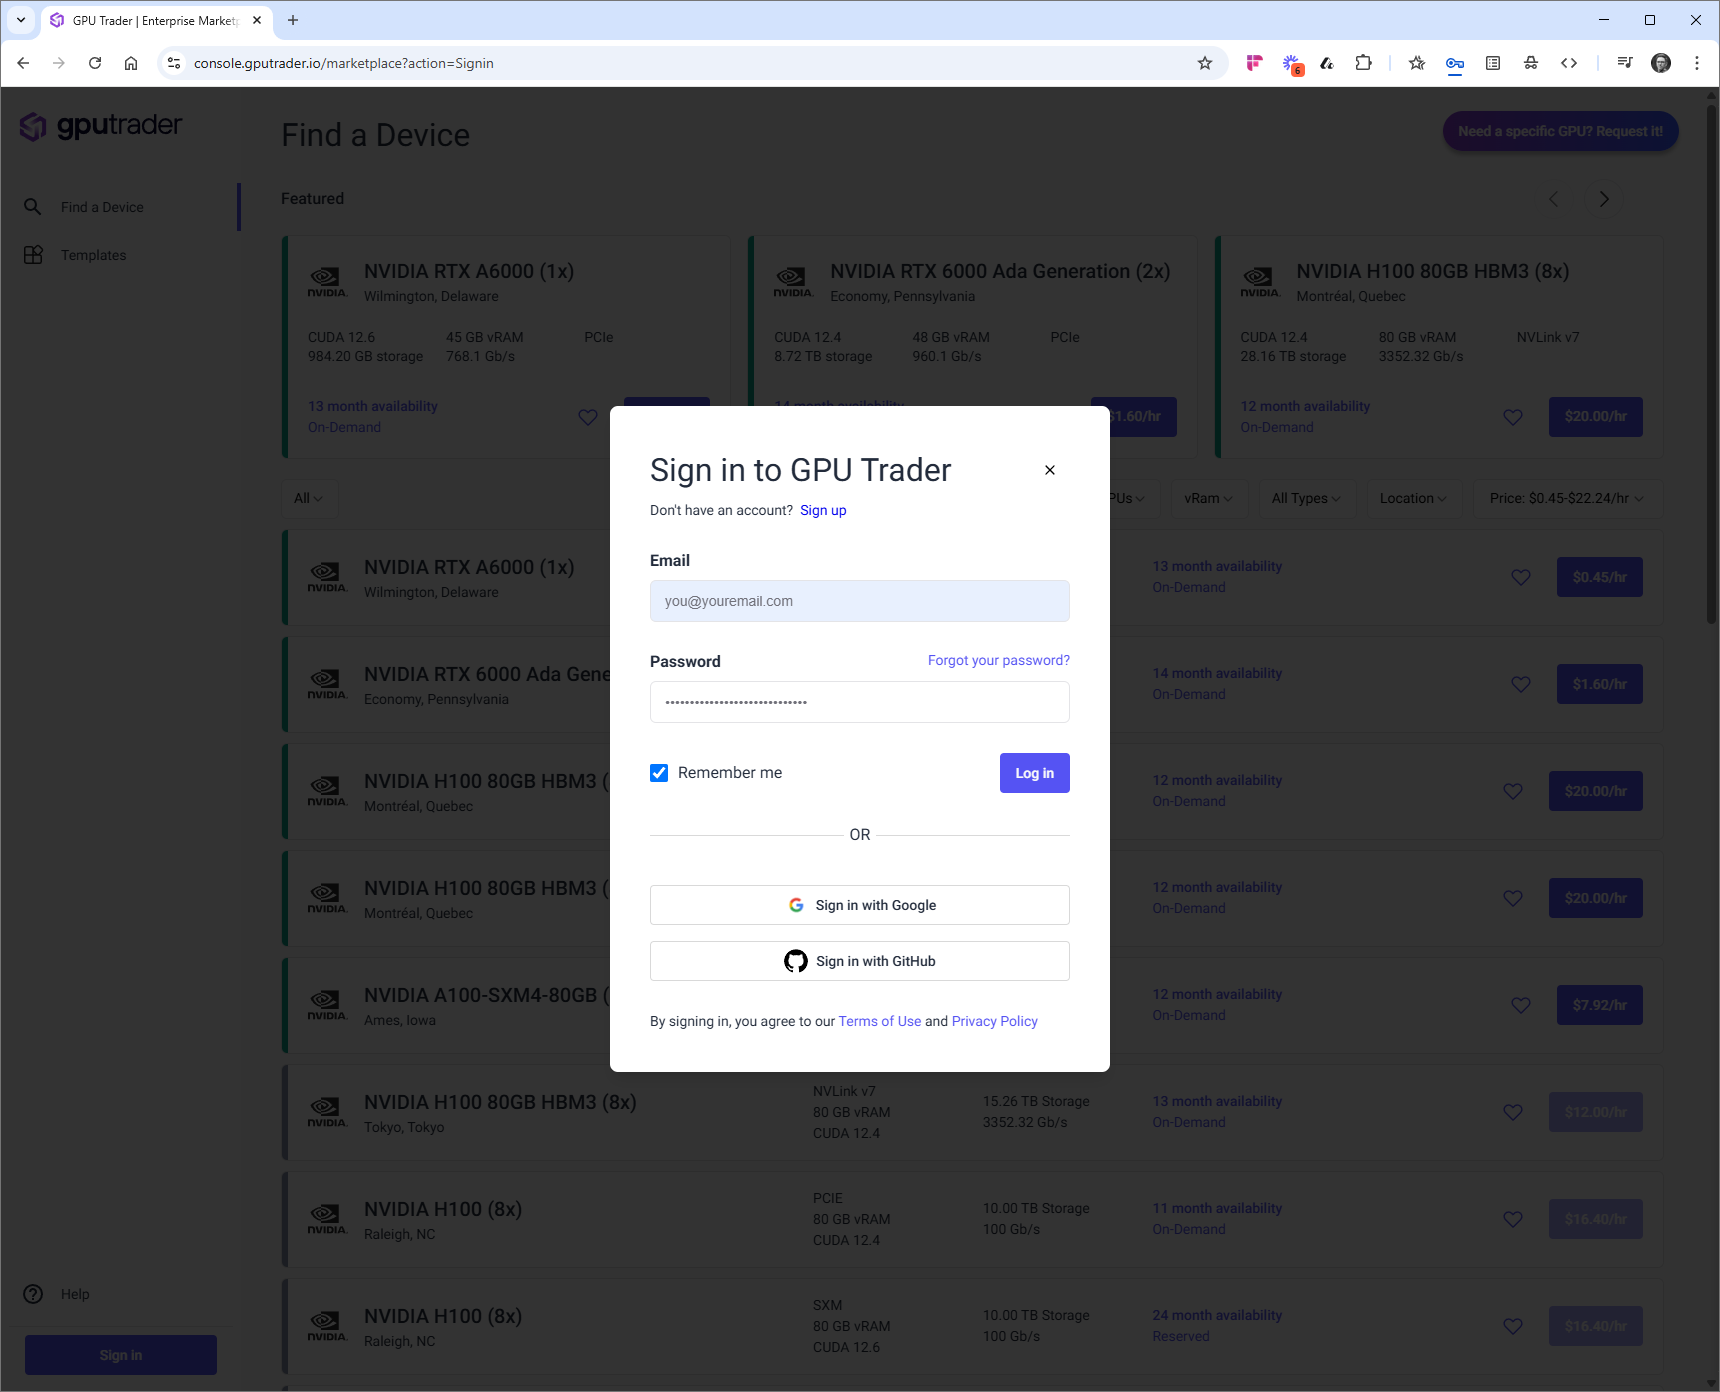Go back in browser
1720x1392 pixels.
(x=23, y=63)
